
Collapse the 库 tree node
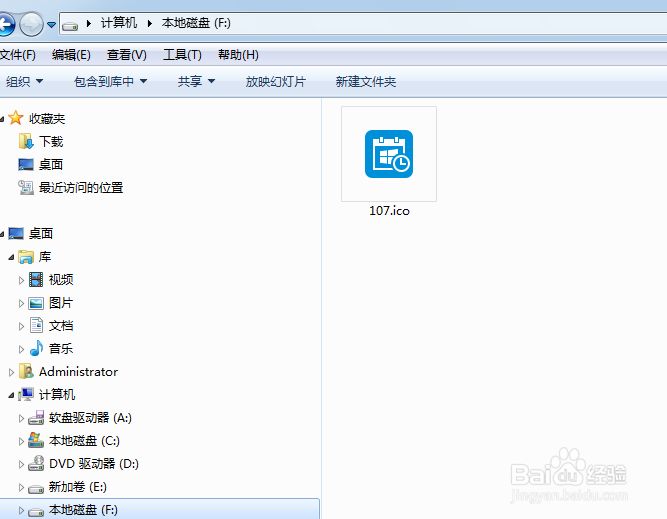[11, 257]
